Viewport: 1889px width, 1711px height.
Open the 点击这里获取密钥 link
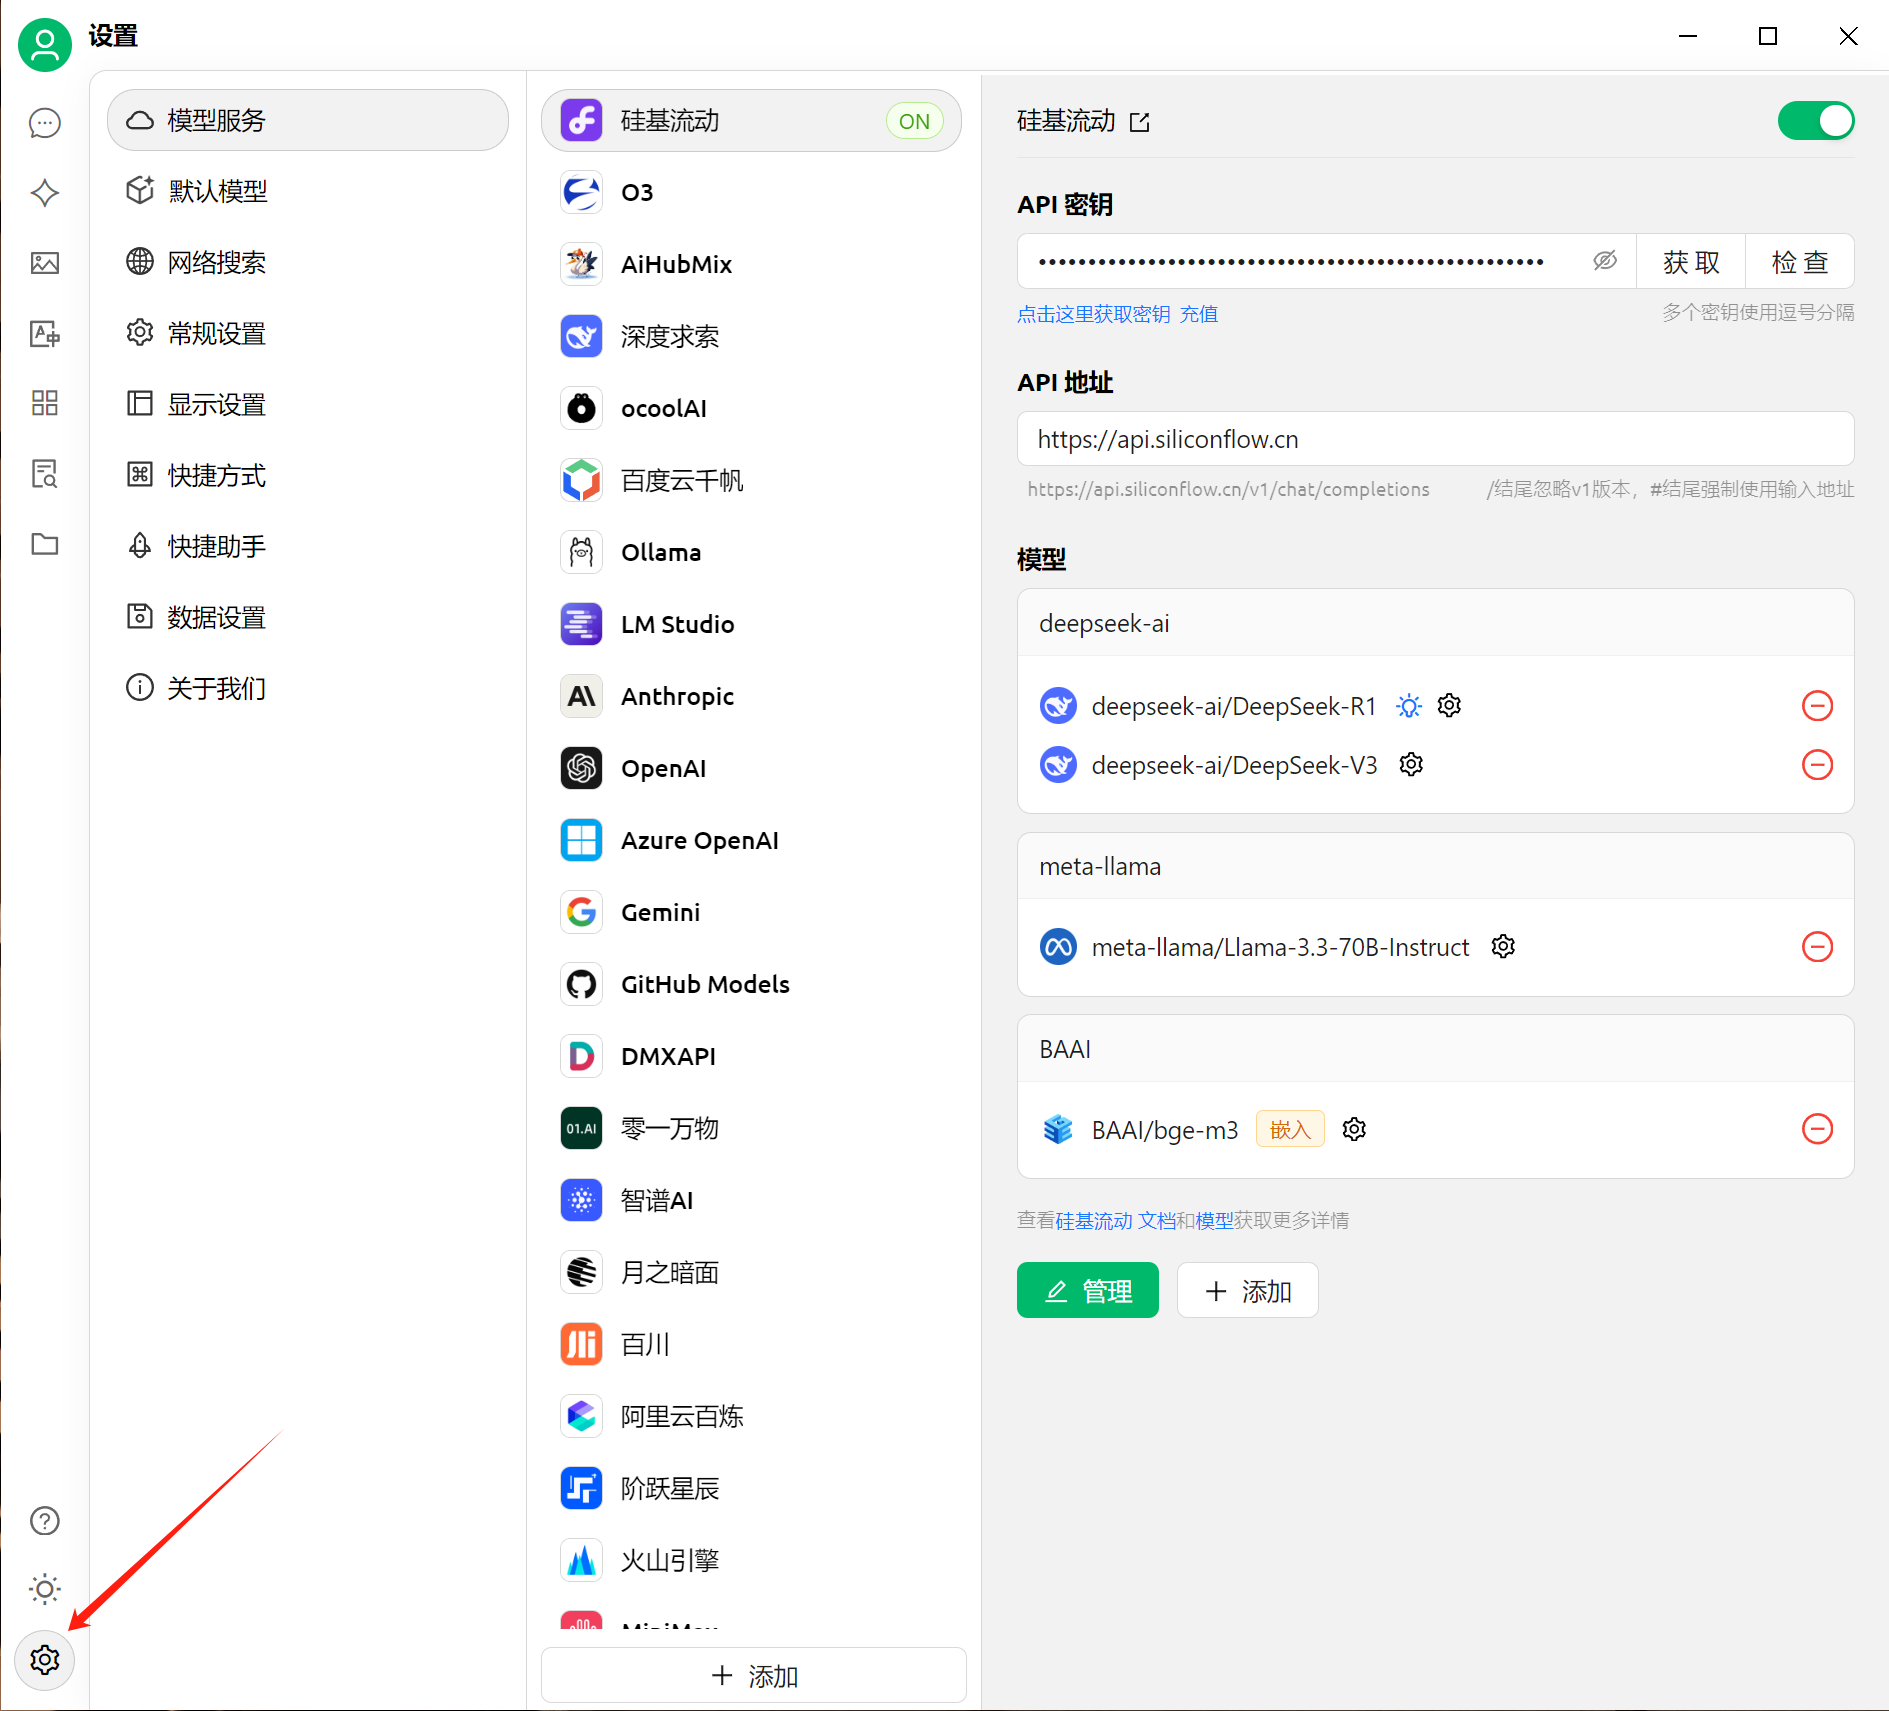1094,314
